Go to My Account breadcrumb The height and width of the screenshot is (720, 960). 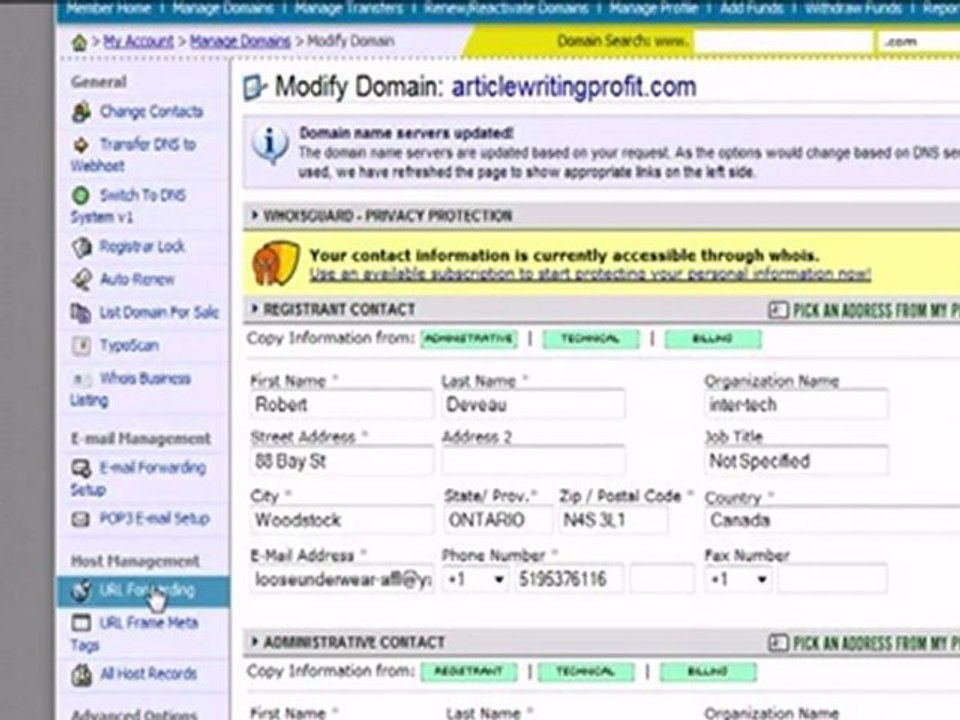138,42
